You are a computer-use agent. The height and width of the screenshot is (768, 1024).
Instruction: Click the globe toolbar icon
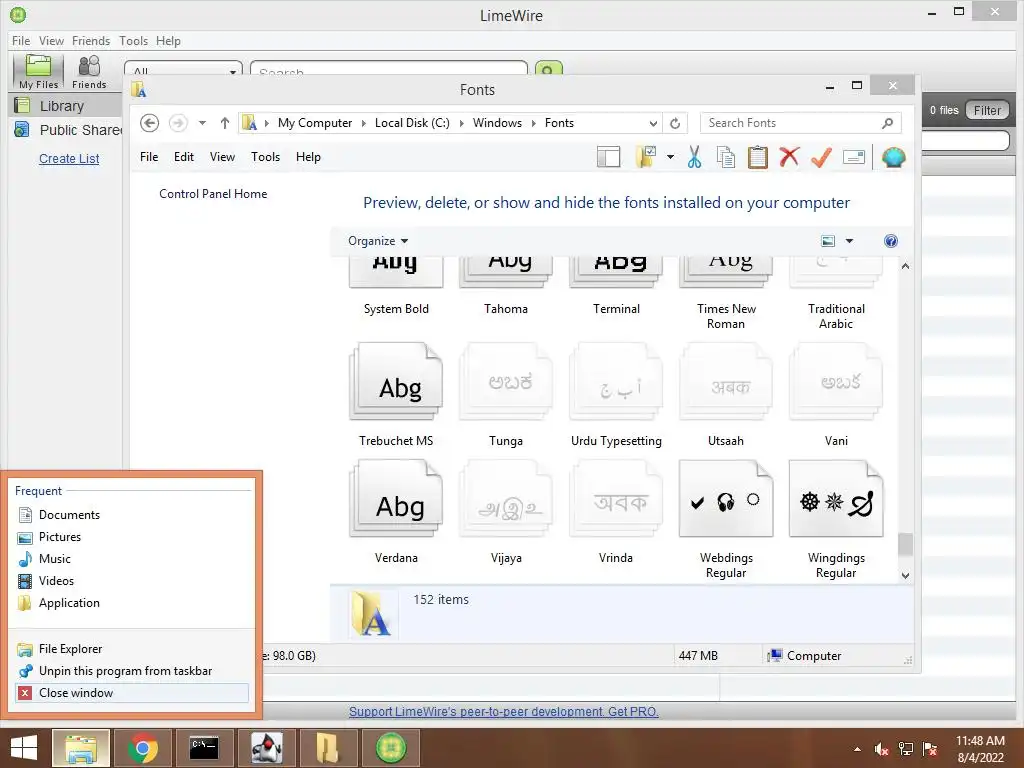point(893,157)
